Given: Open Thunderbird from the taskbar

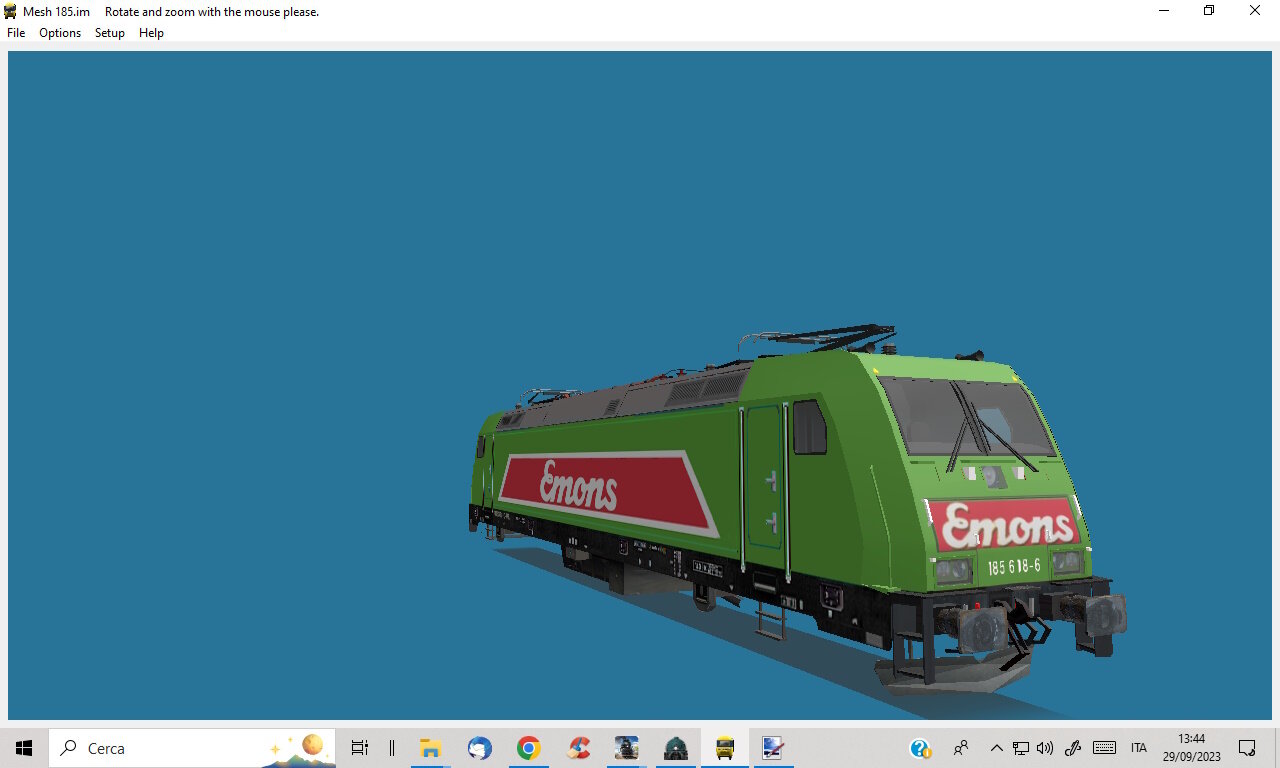Looking at the screenshot, I should [x=480, y=748].
